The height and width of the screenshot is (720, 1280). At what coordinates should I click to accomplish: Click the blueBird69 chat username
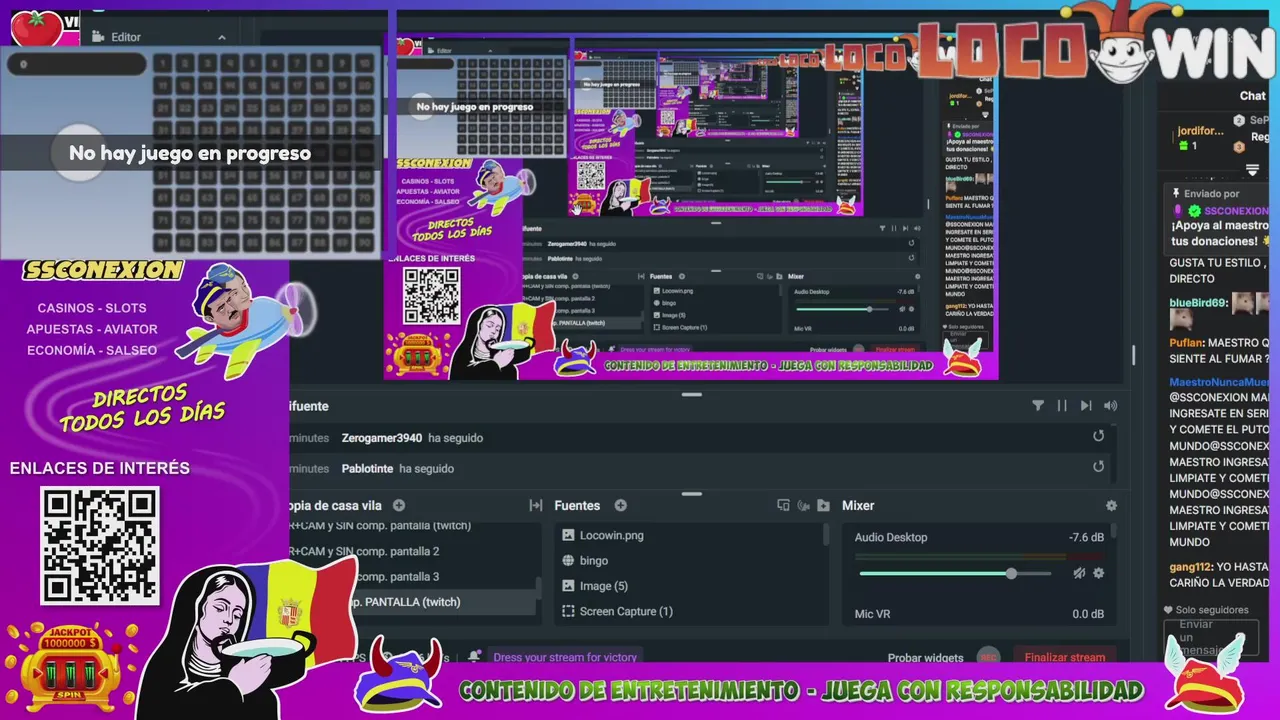(x=1198, y=302)
